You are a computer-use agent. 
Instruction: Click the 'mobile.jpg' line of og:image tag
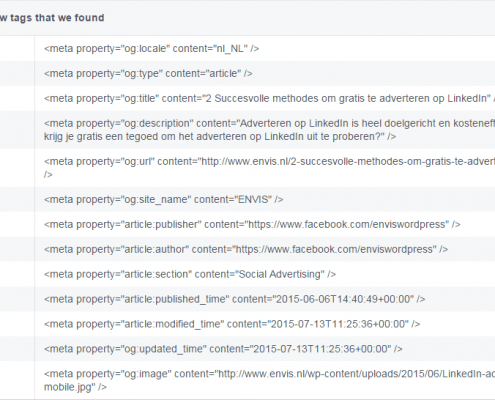click(x=75, y=387)
